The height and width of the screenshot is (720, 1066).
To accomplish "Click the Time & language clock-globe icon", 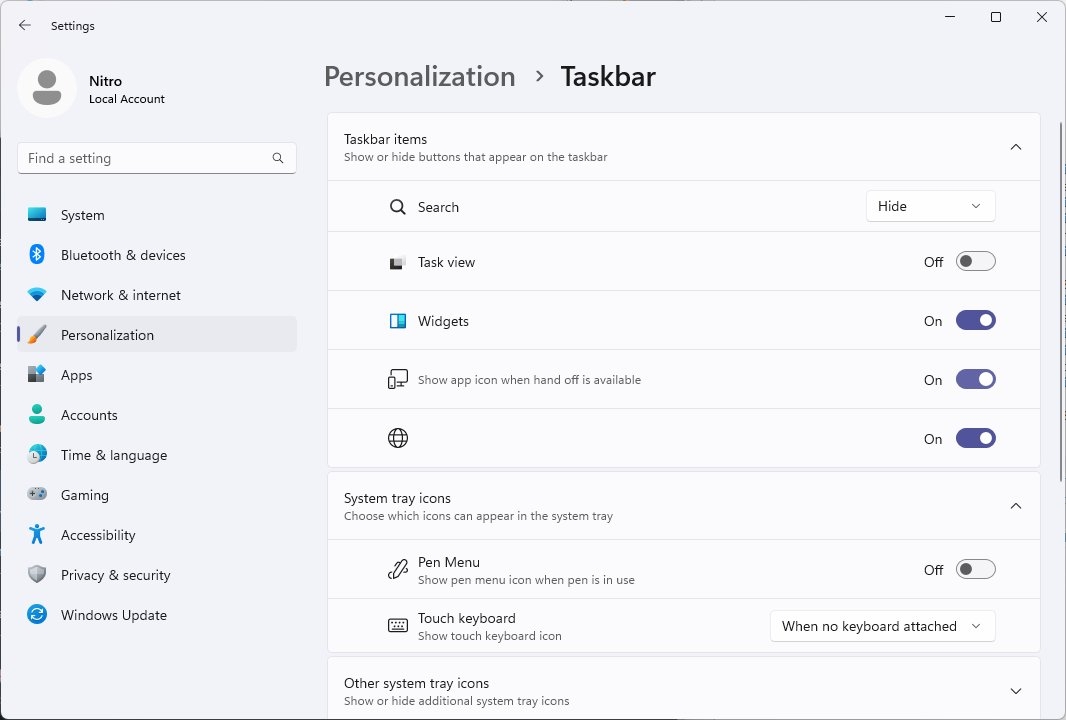I will pos(37,454).
